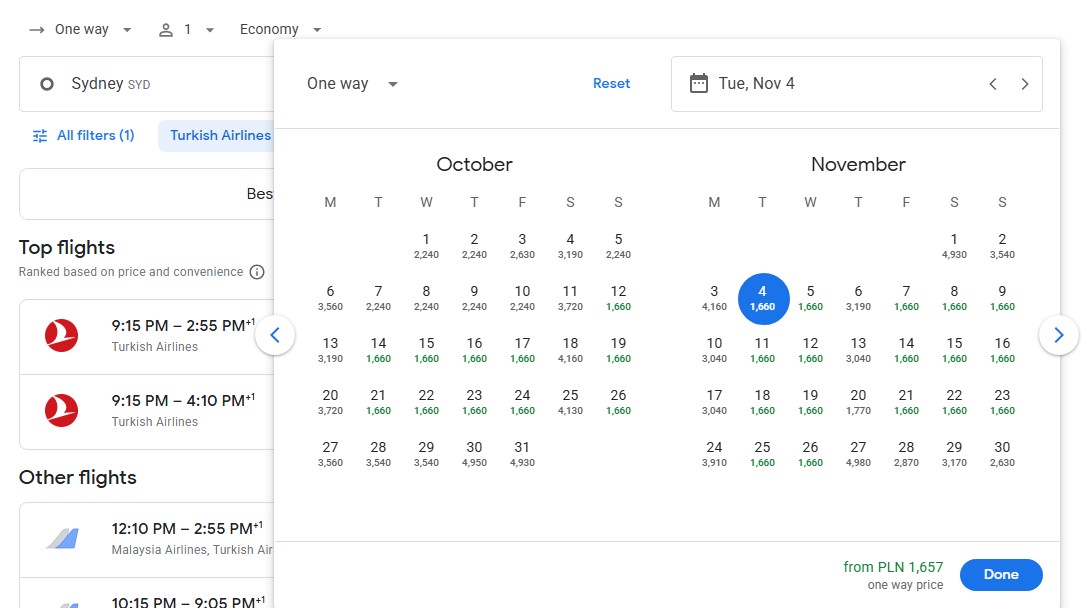This screenshot has width=1088, height=608.
Task: Open the info icon beside ranking text
Action: click(257, 272)
